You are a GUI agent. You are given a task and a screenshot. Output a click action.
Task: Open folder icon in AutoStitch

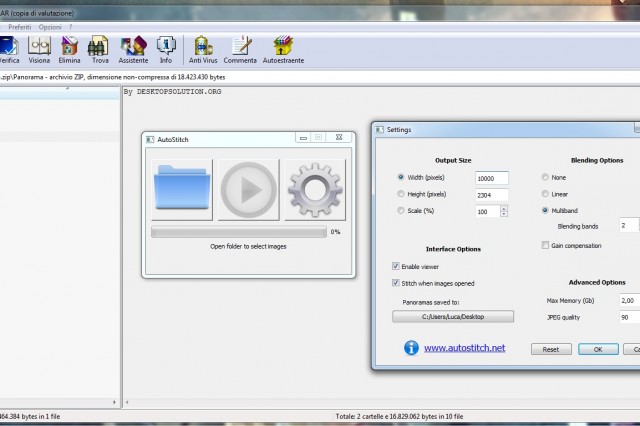tap(182, 189)
